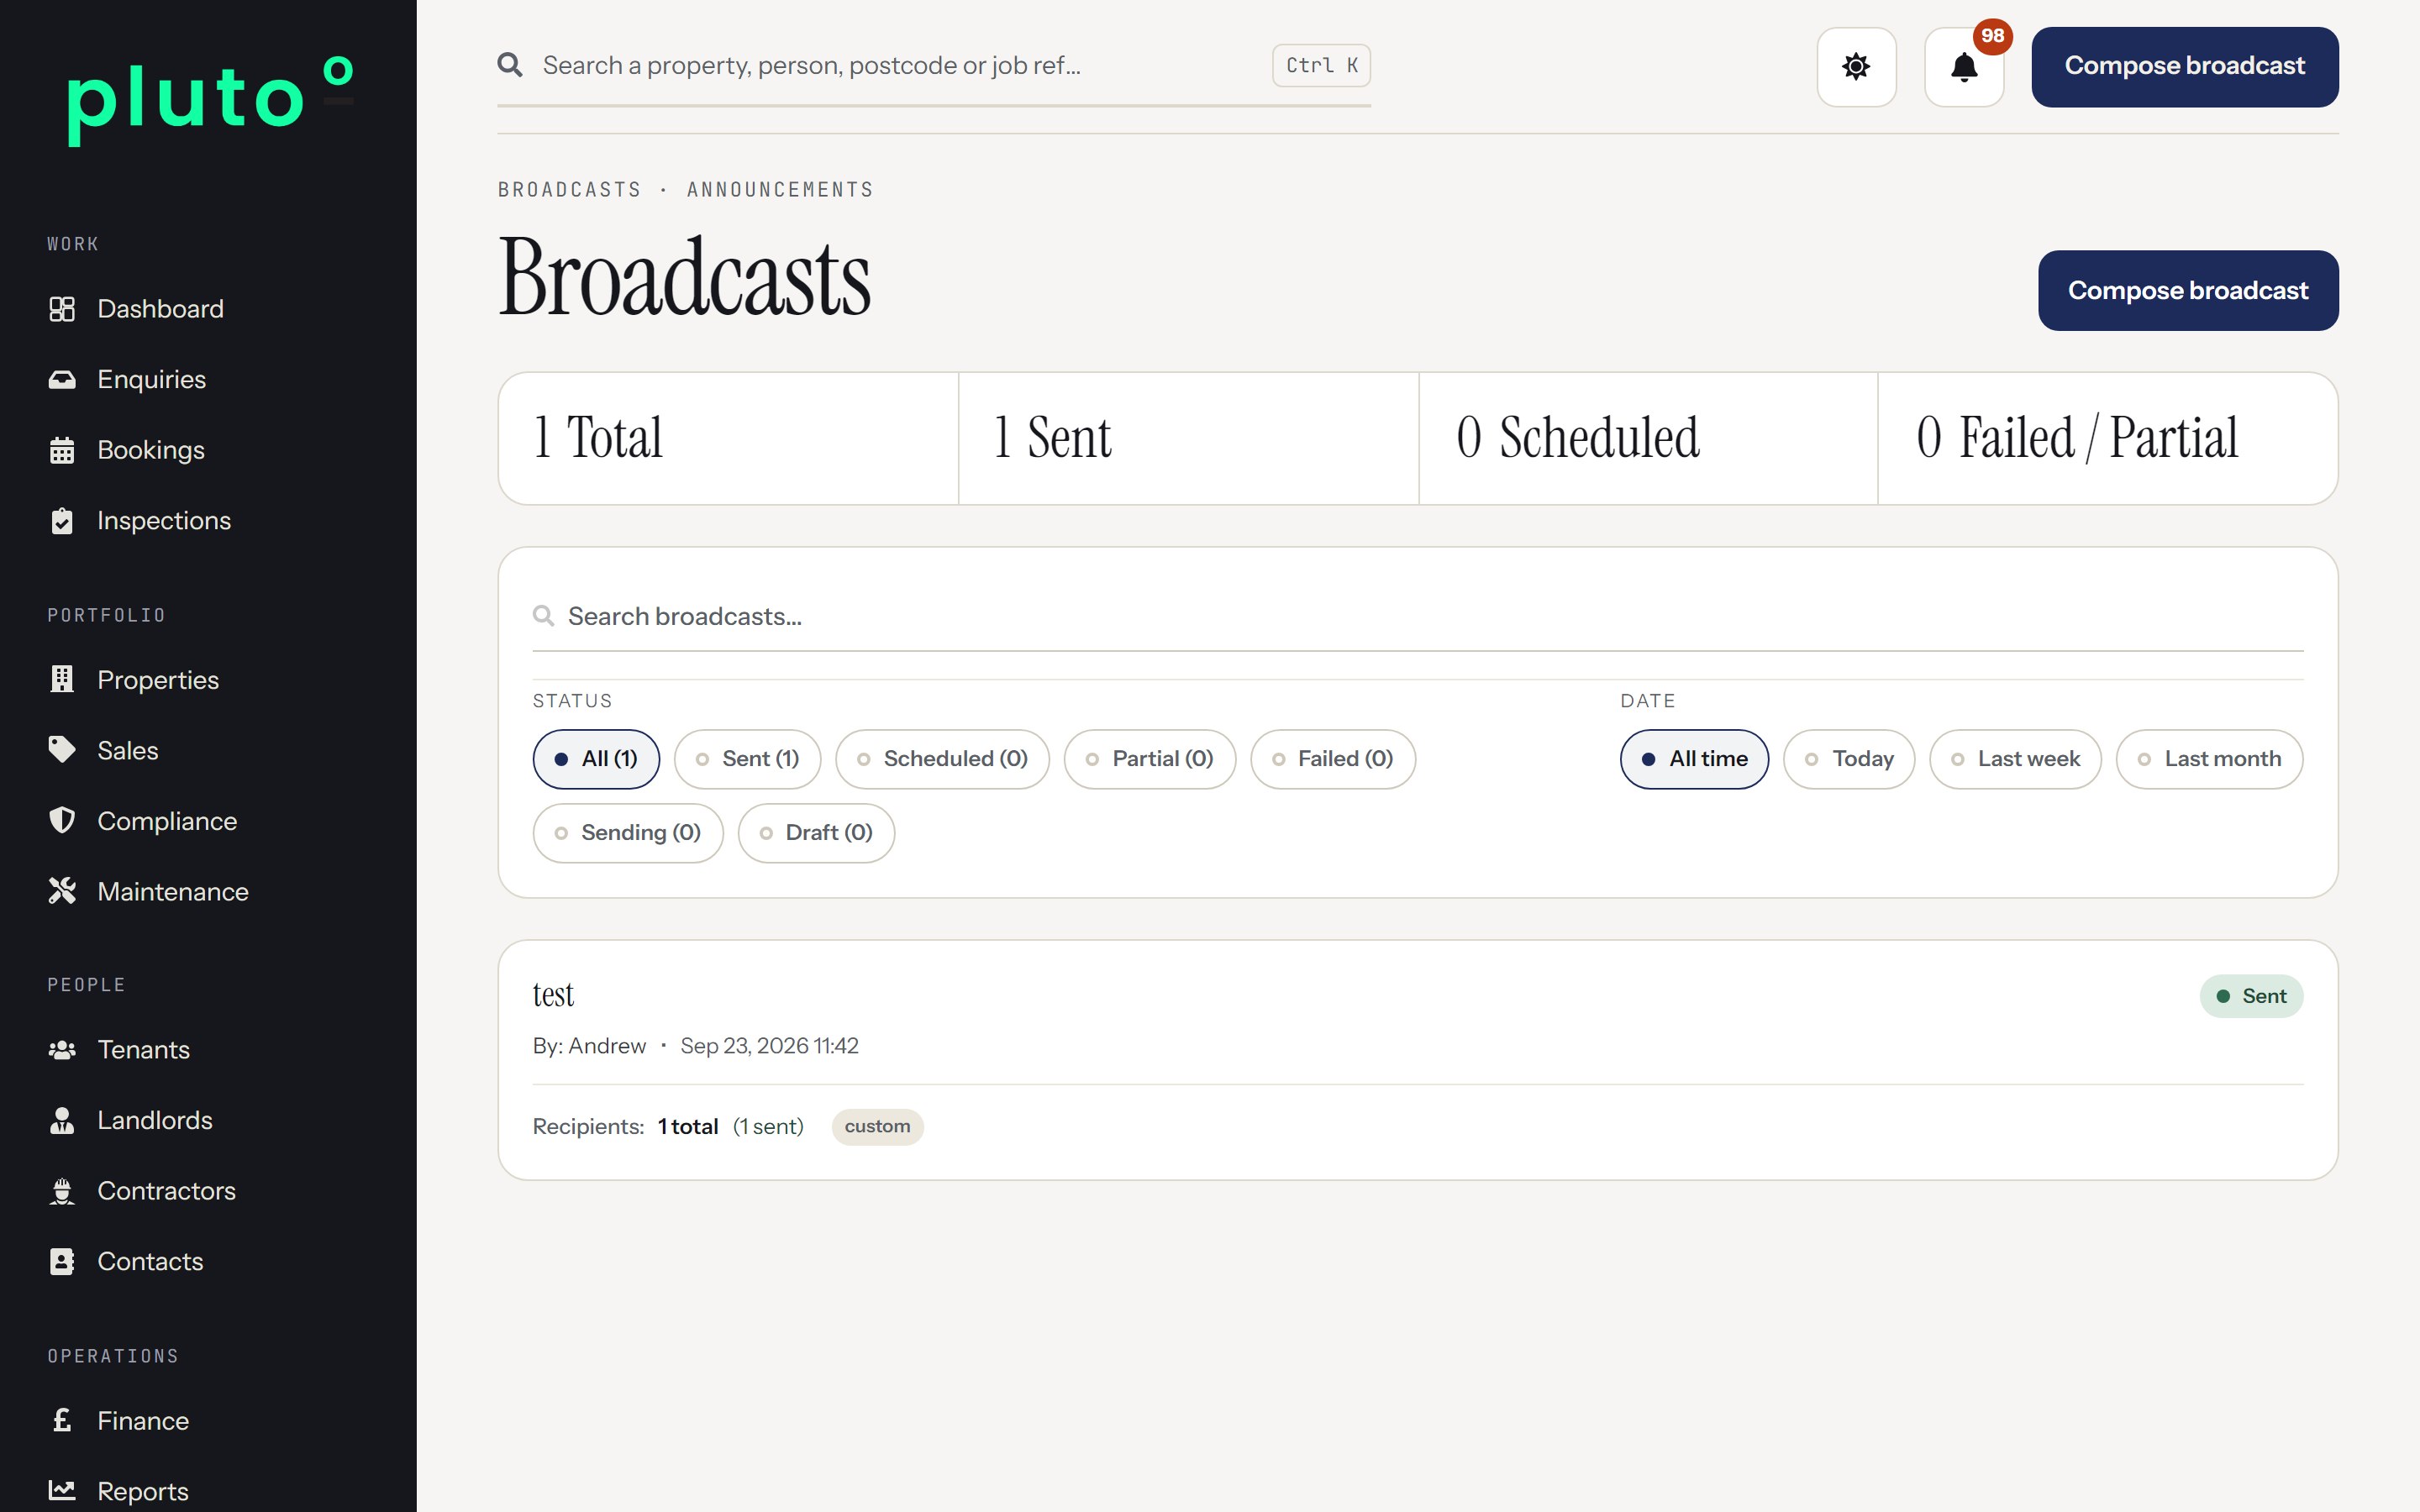
Task: Select the All (1) status filter
Action: (x=596, y=759)
